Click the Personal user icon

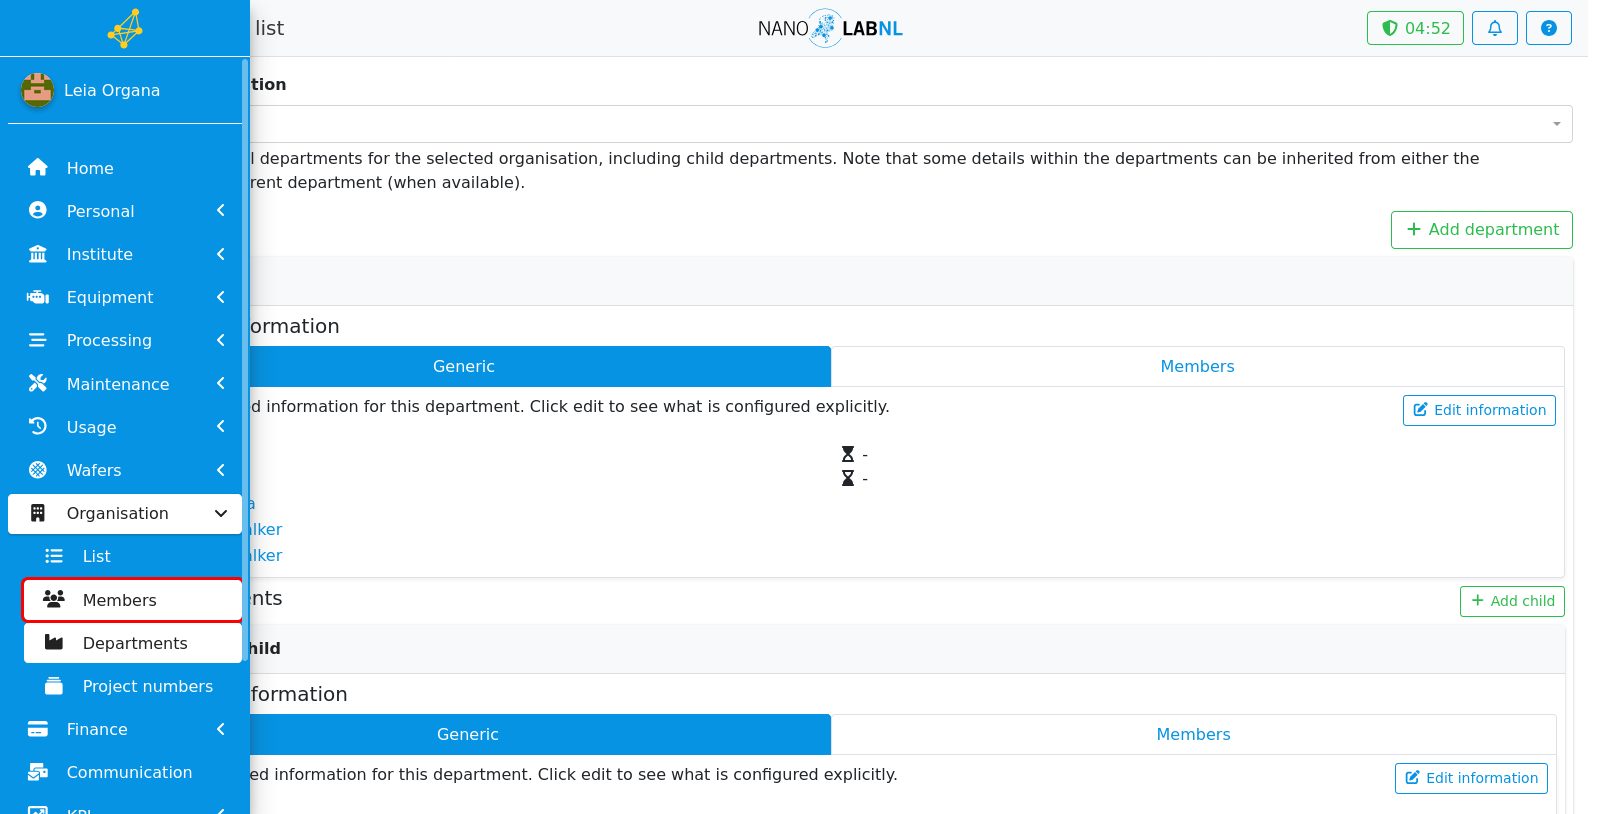click(x=38, y=211)
